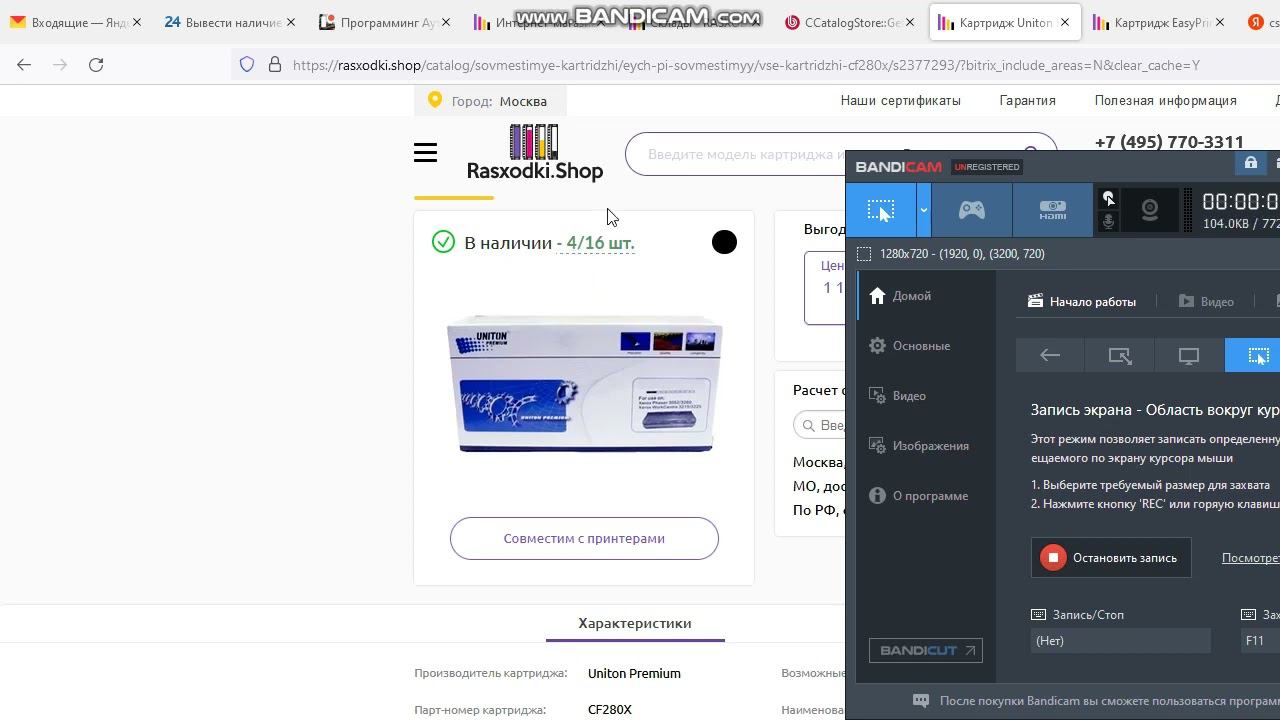Click the browser address bar URL
The width and height of the screenshot is (1280, 720).
pos(746,65)
